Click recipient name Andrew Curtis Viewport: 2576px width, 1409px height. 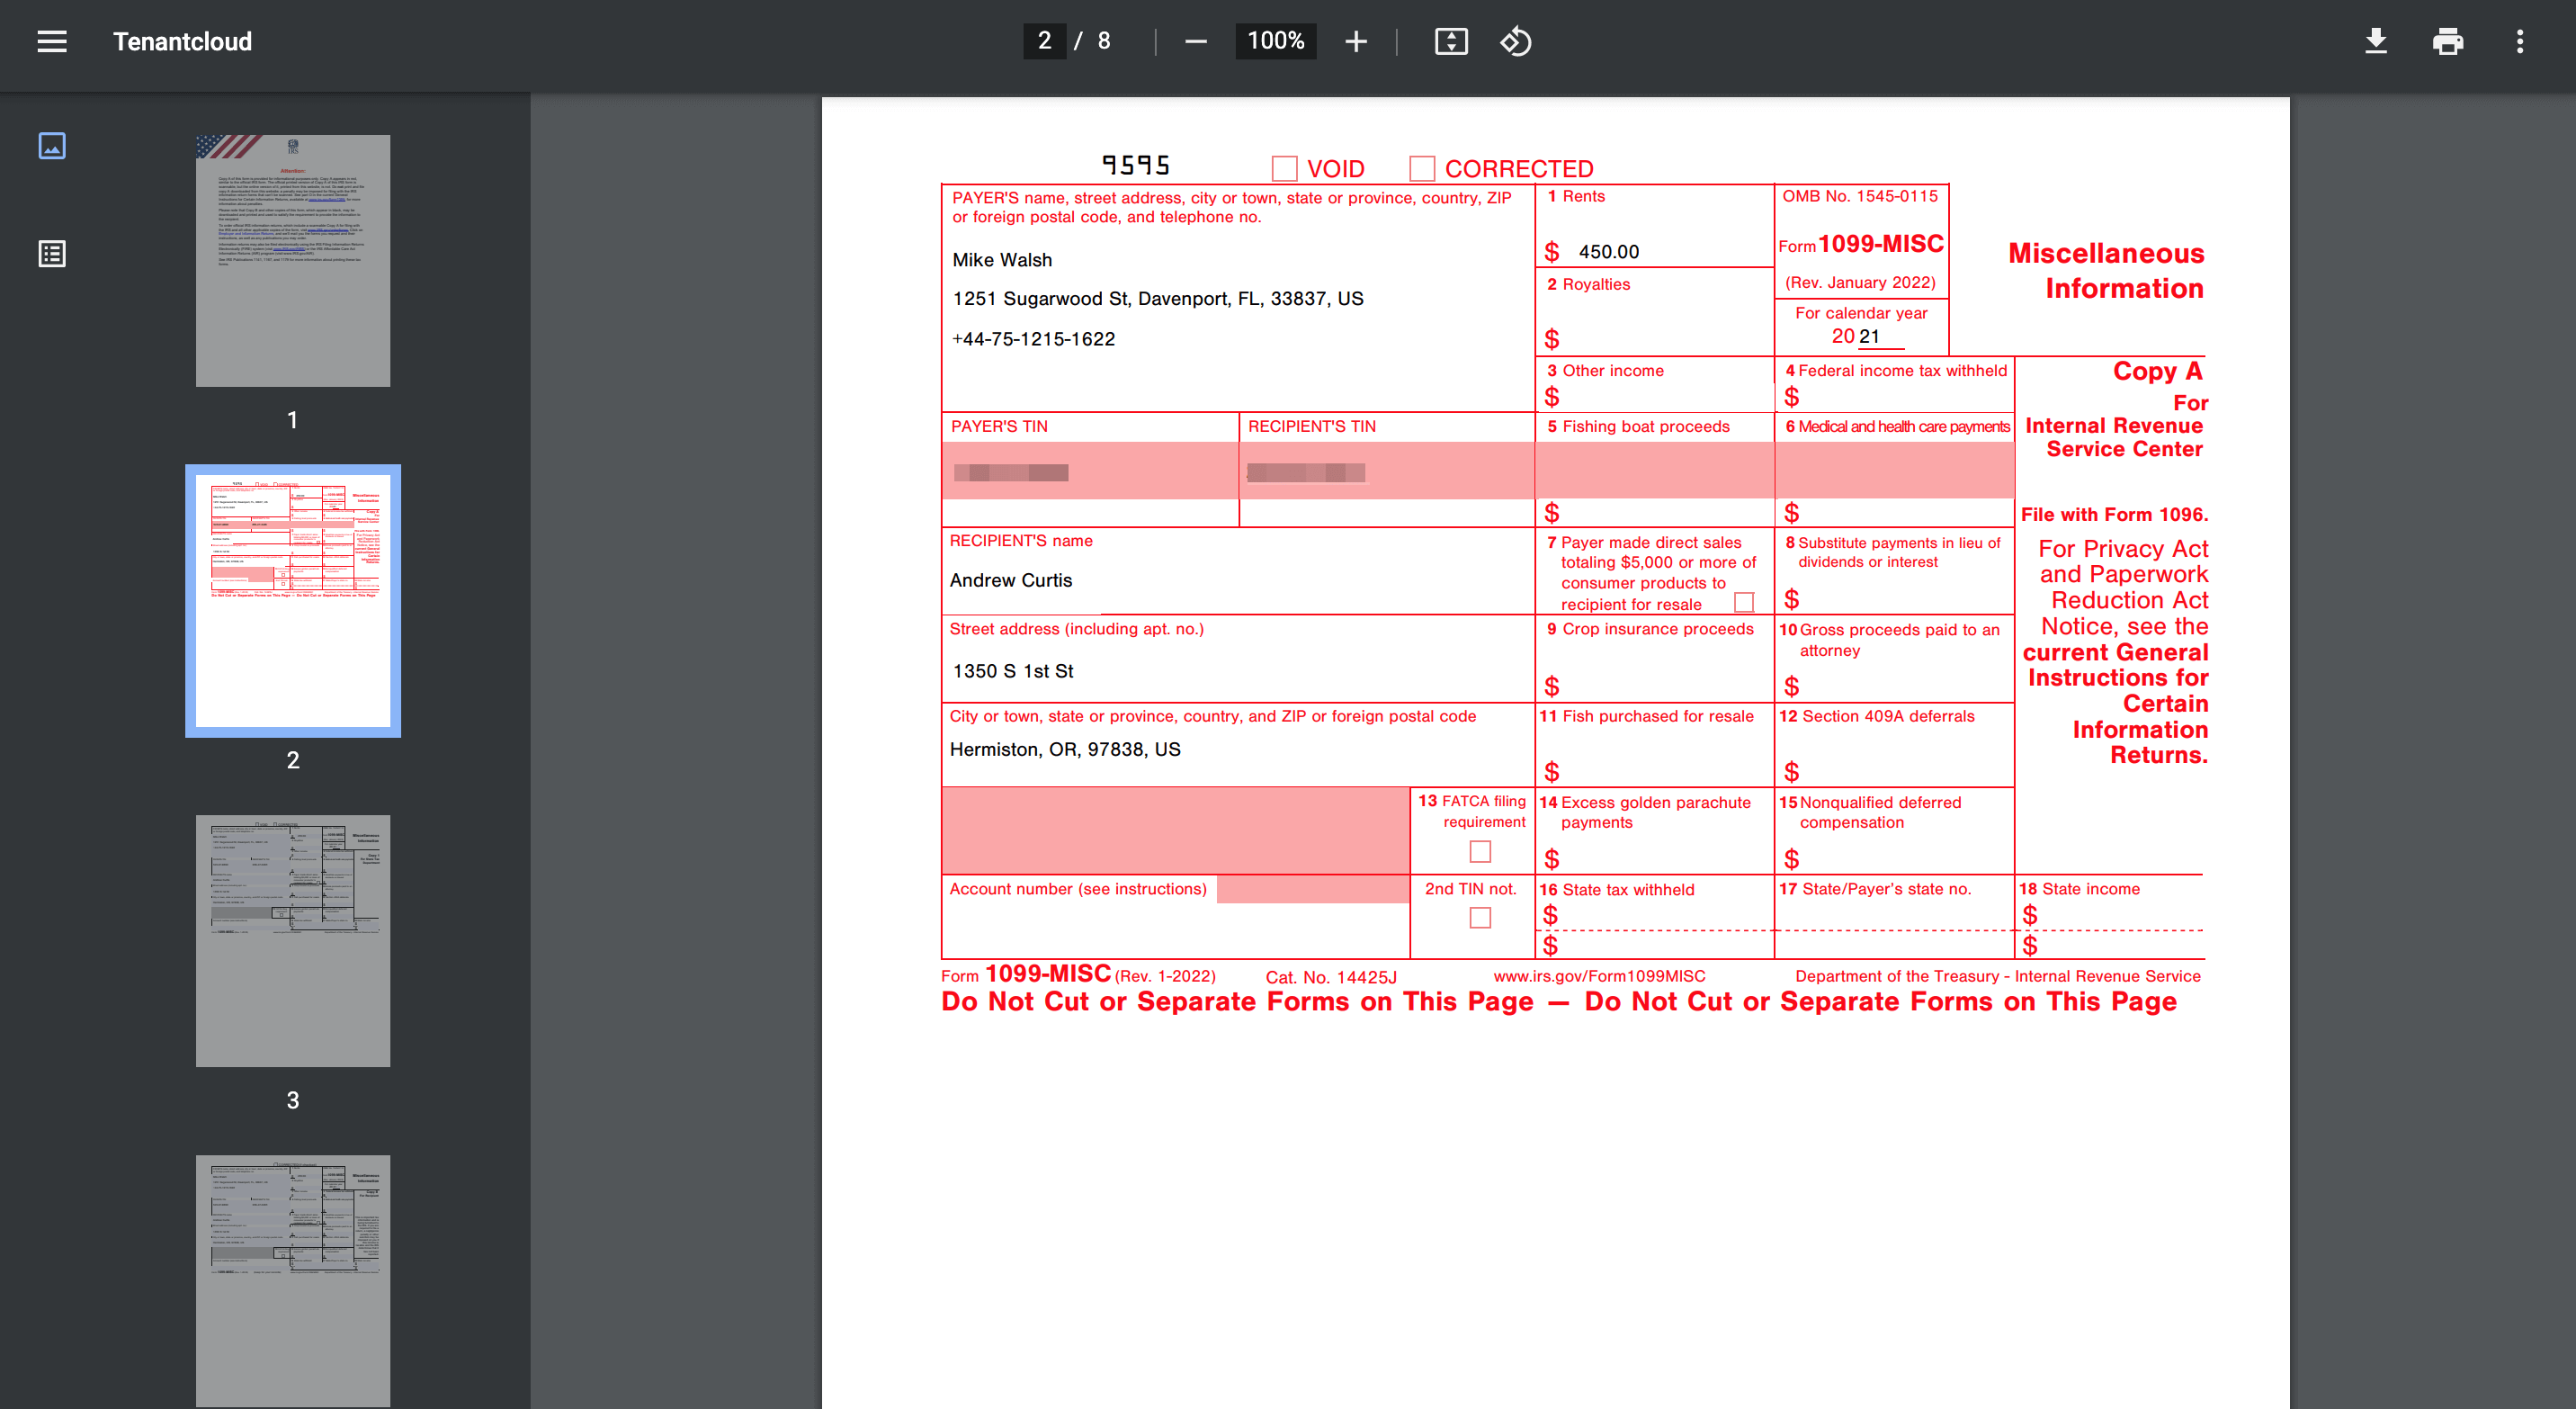[1010, 580]
